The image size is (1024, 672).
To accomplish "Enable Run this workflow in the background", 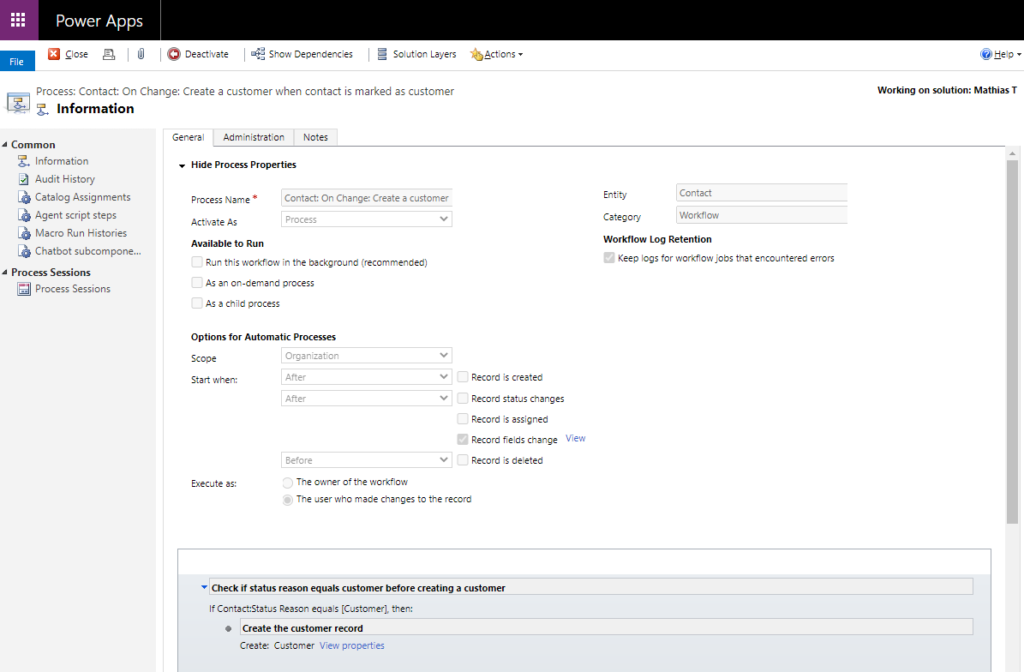I will tap(197, 262).
